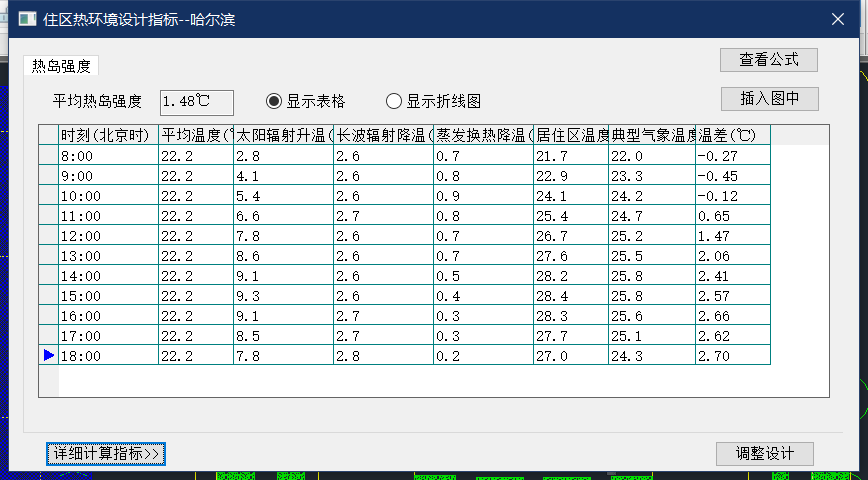Click the 平均温度 column header
The width and height of the screenshot is (868, 480).
[x=196, y=135]
